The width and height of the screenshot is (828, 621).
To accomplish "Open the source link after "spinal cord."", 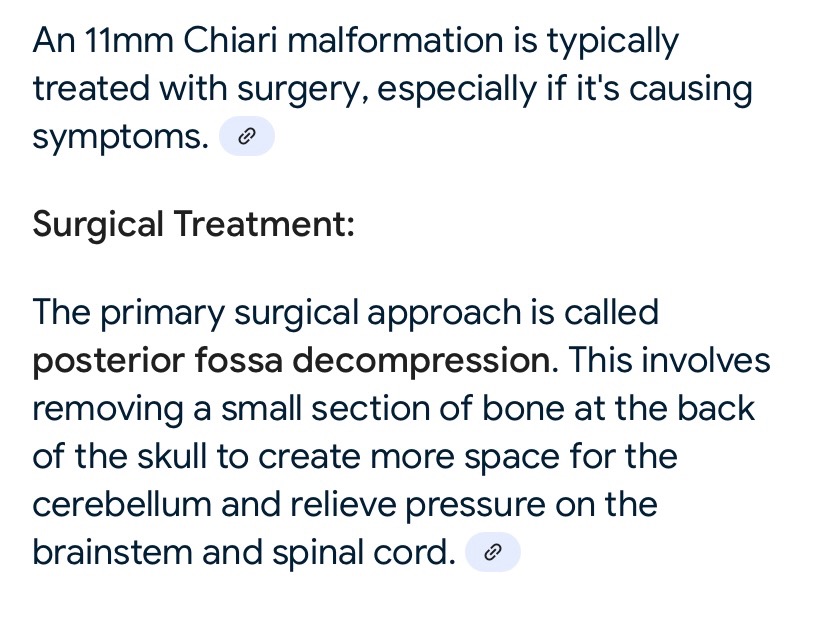I will [493, 553].
